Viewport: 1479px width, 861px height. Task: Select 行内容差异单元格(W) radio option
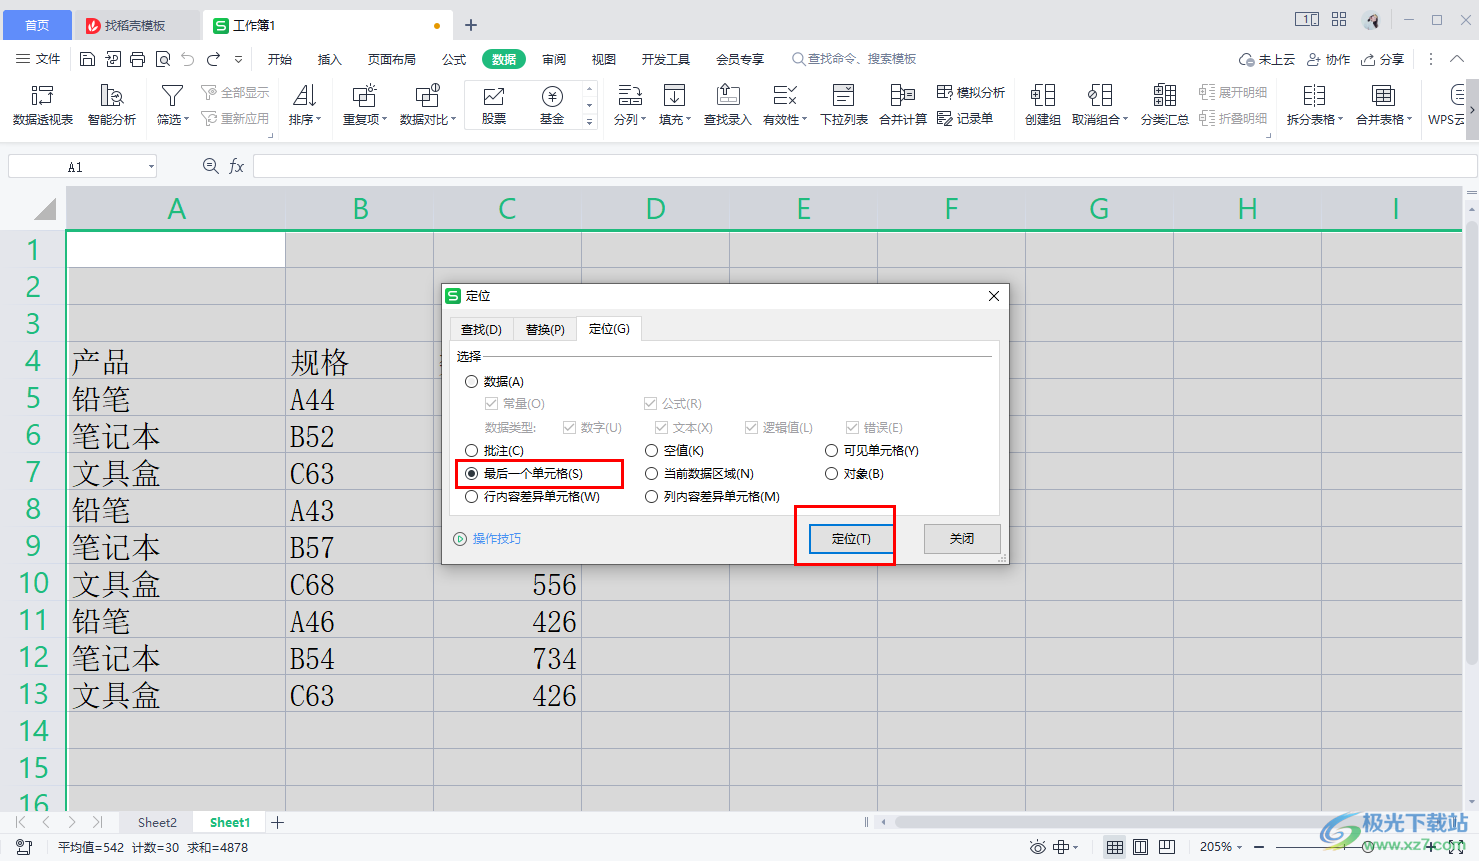click(x=533, y=497)
